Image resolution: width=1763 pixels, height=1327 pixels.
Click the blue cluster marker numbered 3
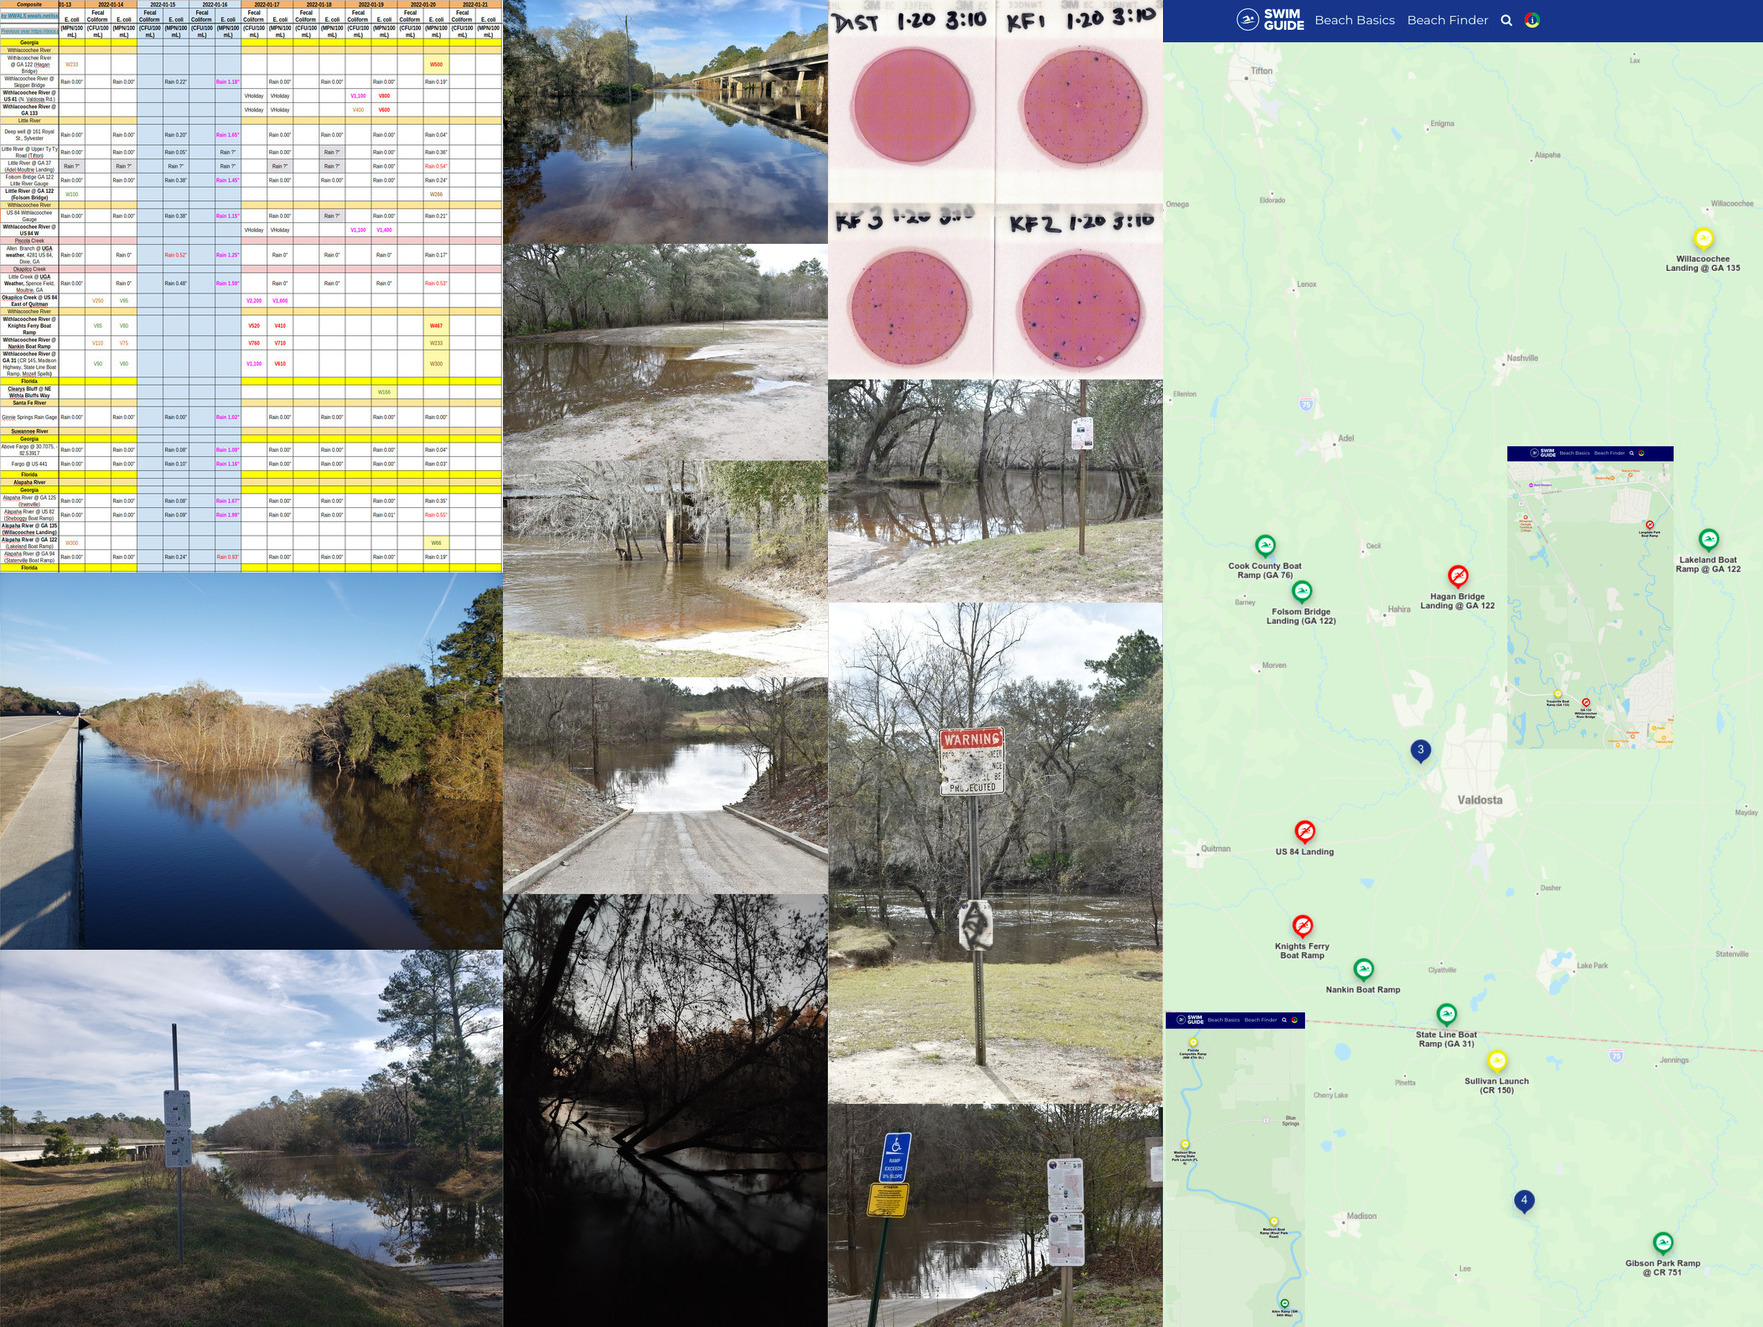tap(1420, 751)
